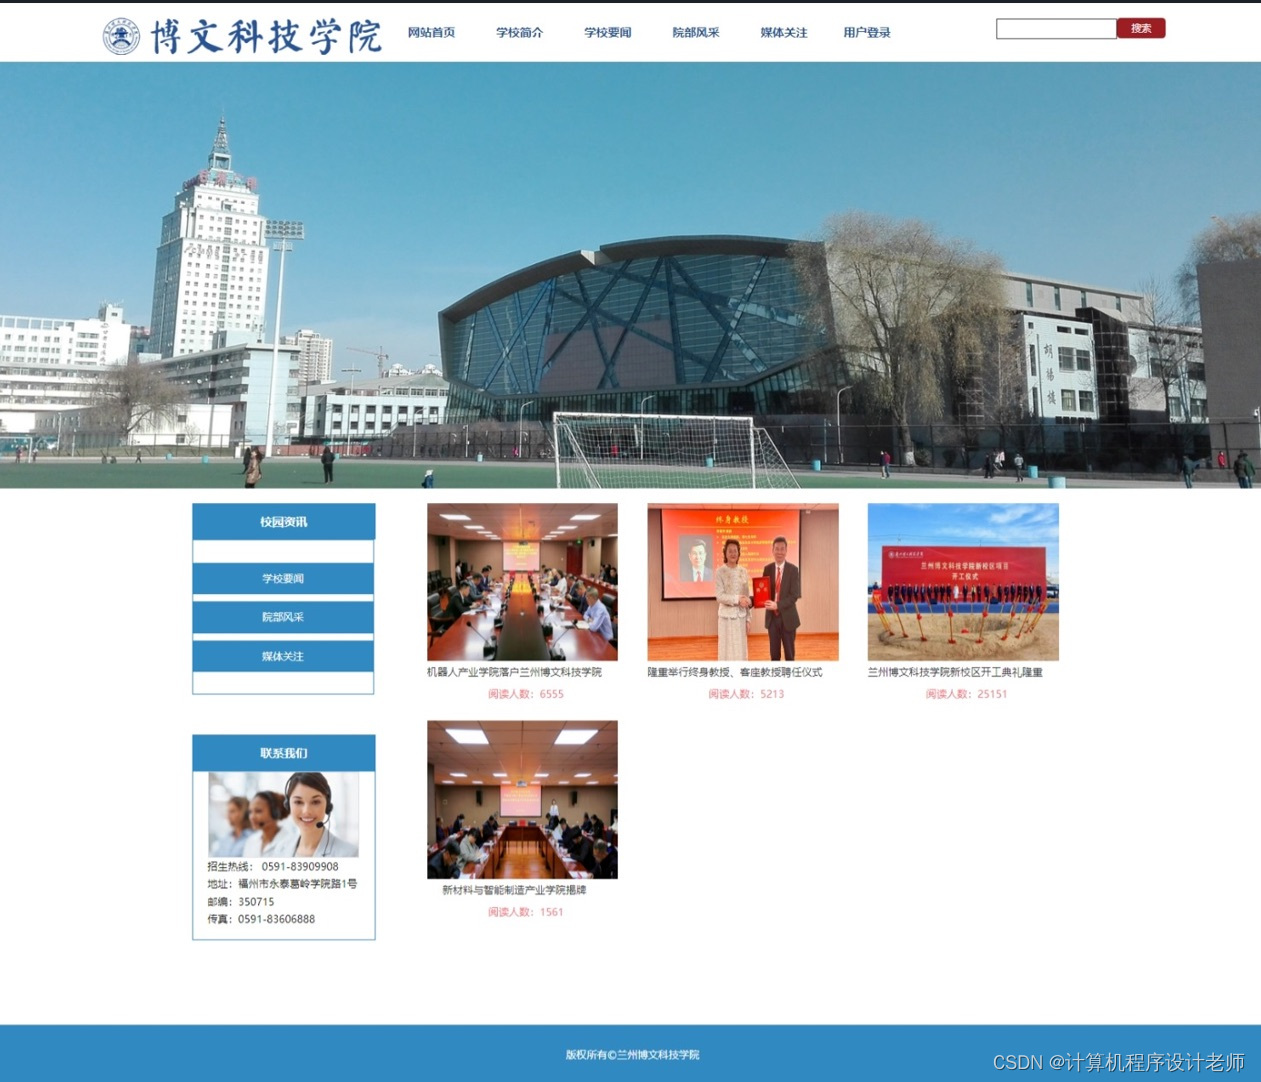Click footer text 版权所有©兰州博文科技学院
The width and height of the screenshot is (1261, 1082).
coord(632,1055)
